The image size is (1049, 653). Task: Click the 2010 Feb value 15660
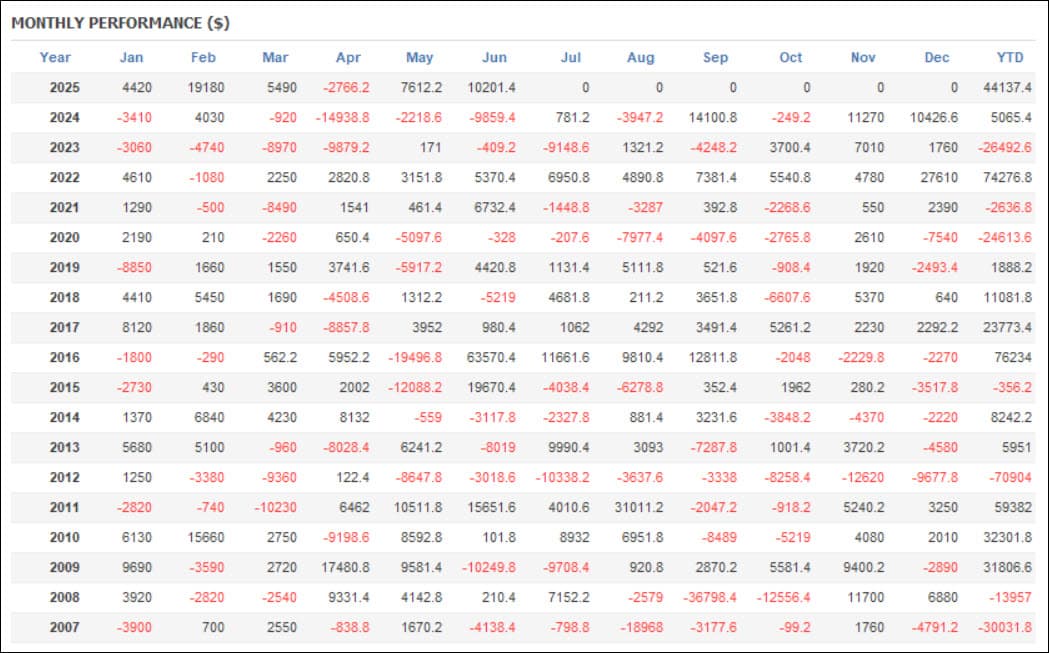(x=206, y=538)
